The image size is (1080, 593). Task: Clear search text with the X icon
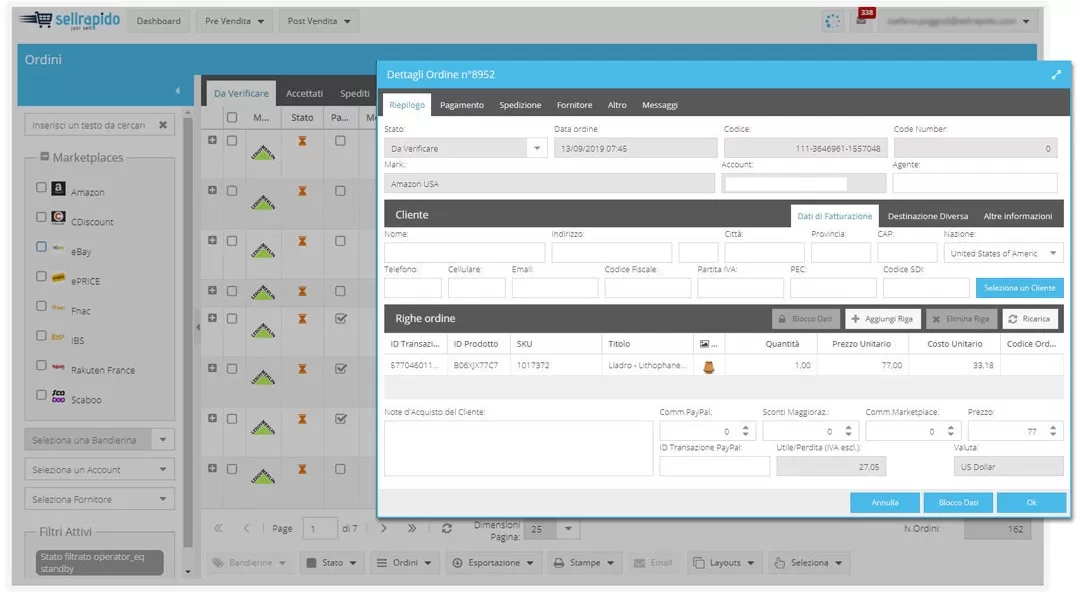coord(163,125)
